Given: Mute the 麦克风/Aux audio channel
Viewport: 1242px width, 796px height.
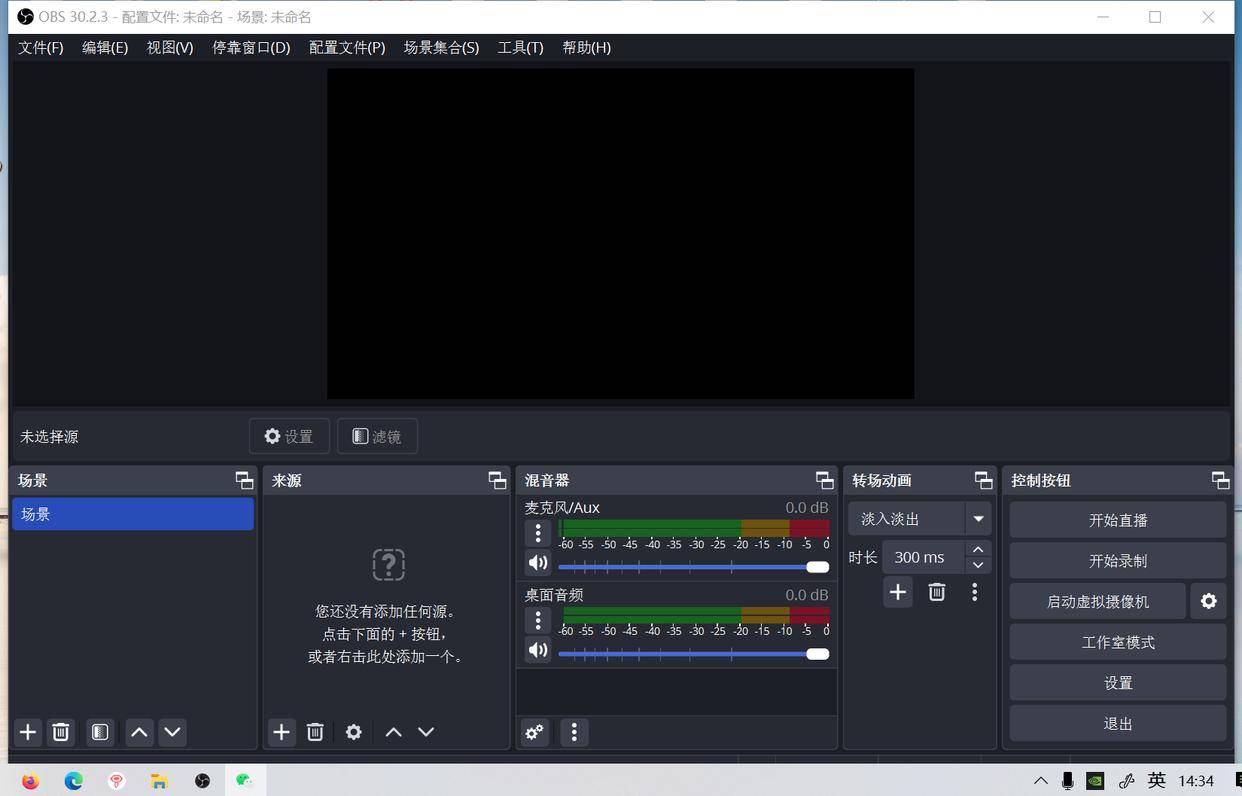Looking at the screenshot, I should tap(538, 563).
